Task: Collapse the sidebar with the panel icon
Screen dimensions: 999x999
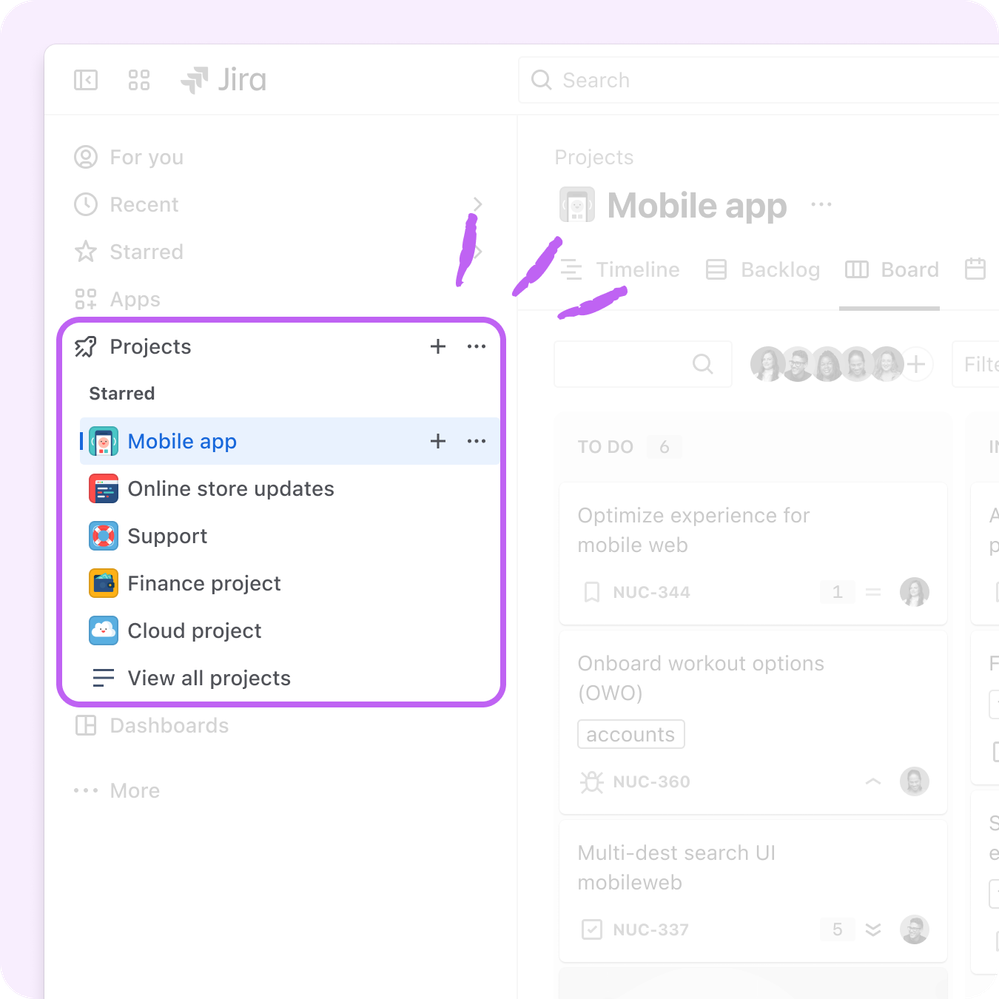Action: tap(86, 80)
